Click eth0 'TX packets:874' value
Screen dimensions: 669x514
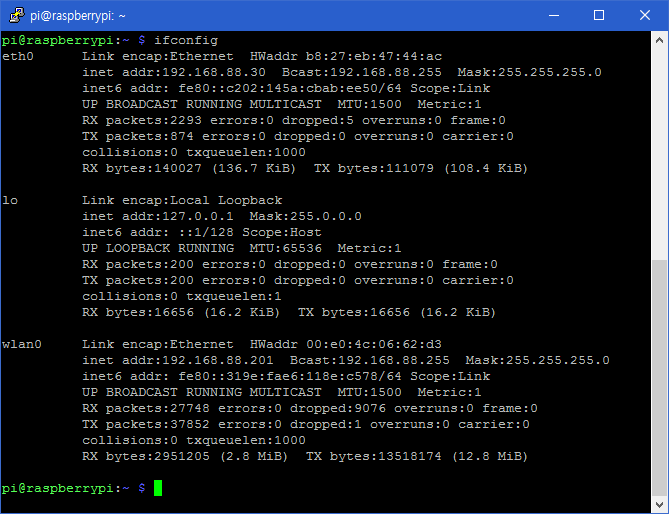(138, 136)
